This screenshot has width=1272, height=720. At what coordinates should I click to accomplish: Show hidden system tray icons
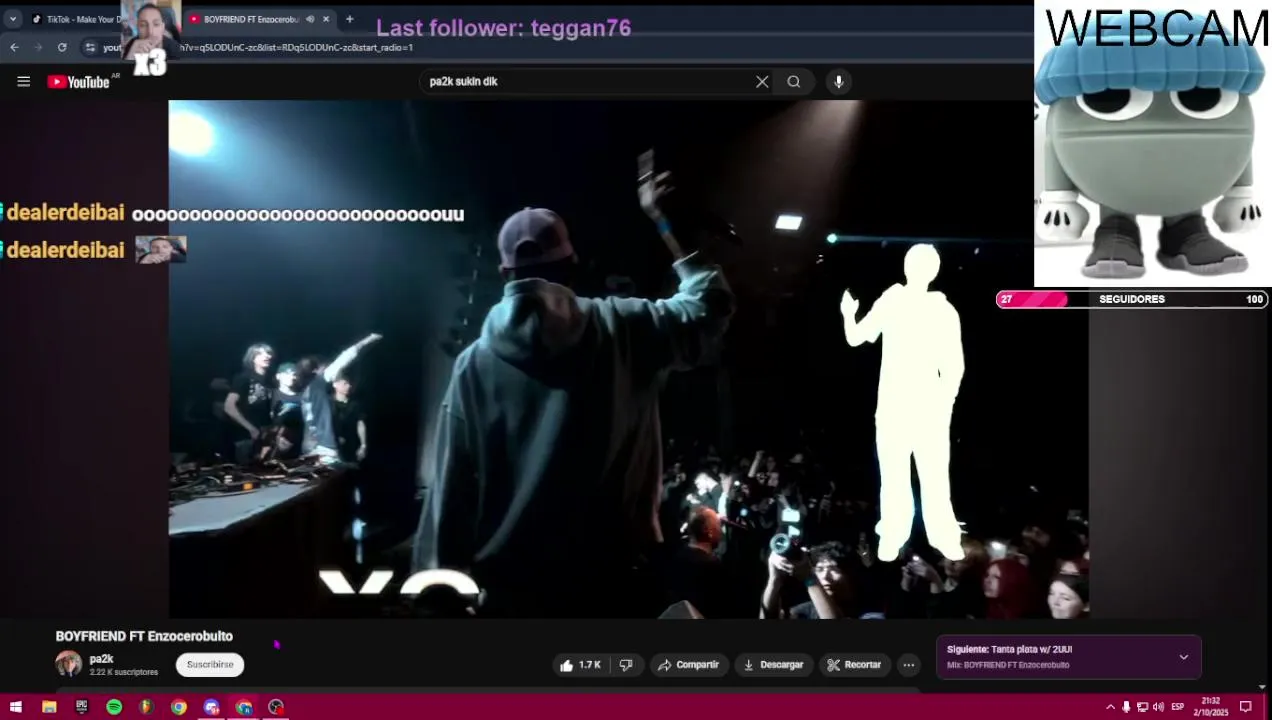[x=1110, y=707]
